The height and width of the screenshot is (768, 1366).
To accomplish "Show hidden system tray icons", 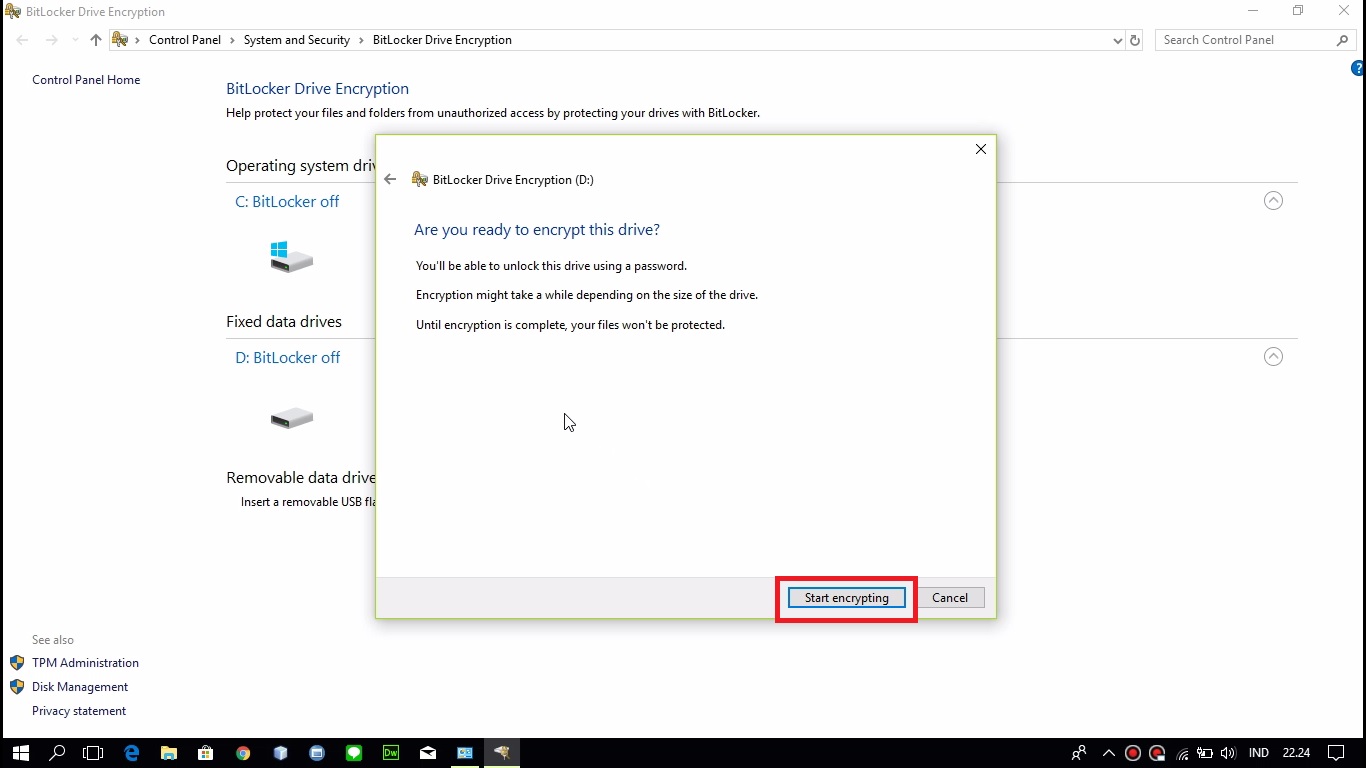I will coord(1108,753).
